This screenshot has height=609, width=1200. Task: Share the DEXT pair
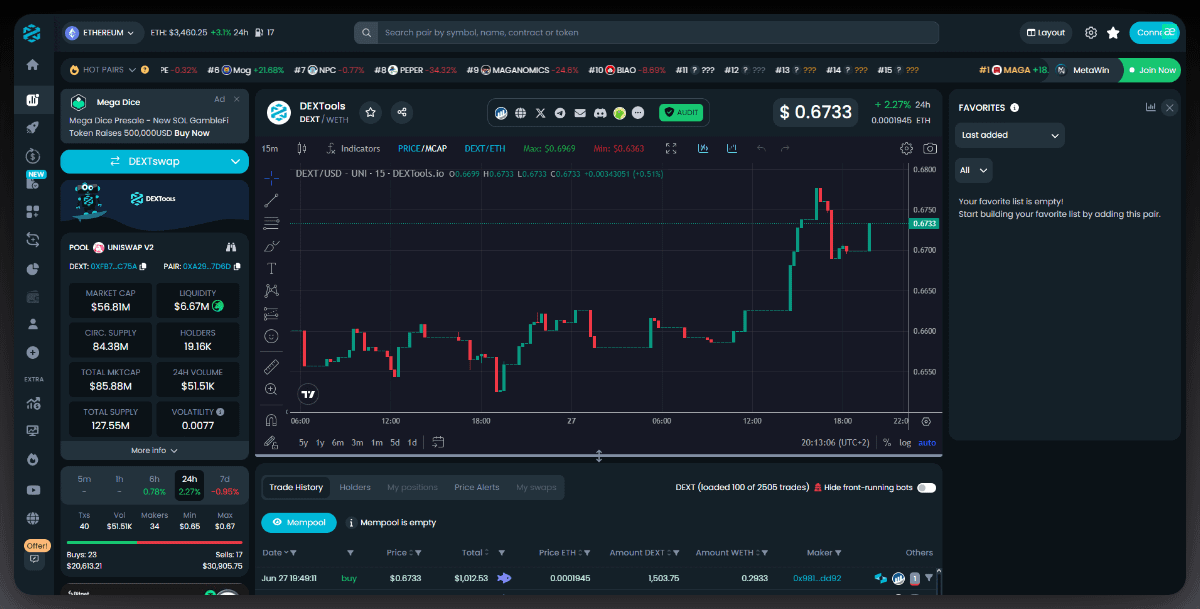tap(401, 112)
